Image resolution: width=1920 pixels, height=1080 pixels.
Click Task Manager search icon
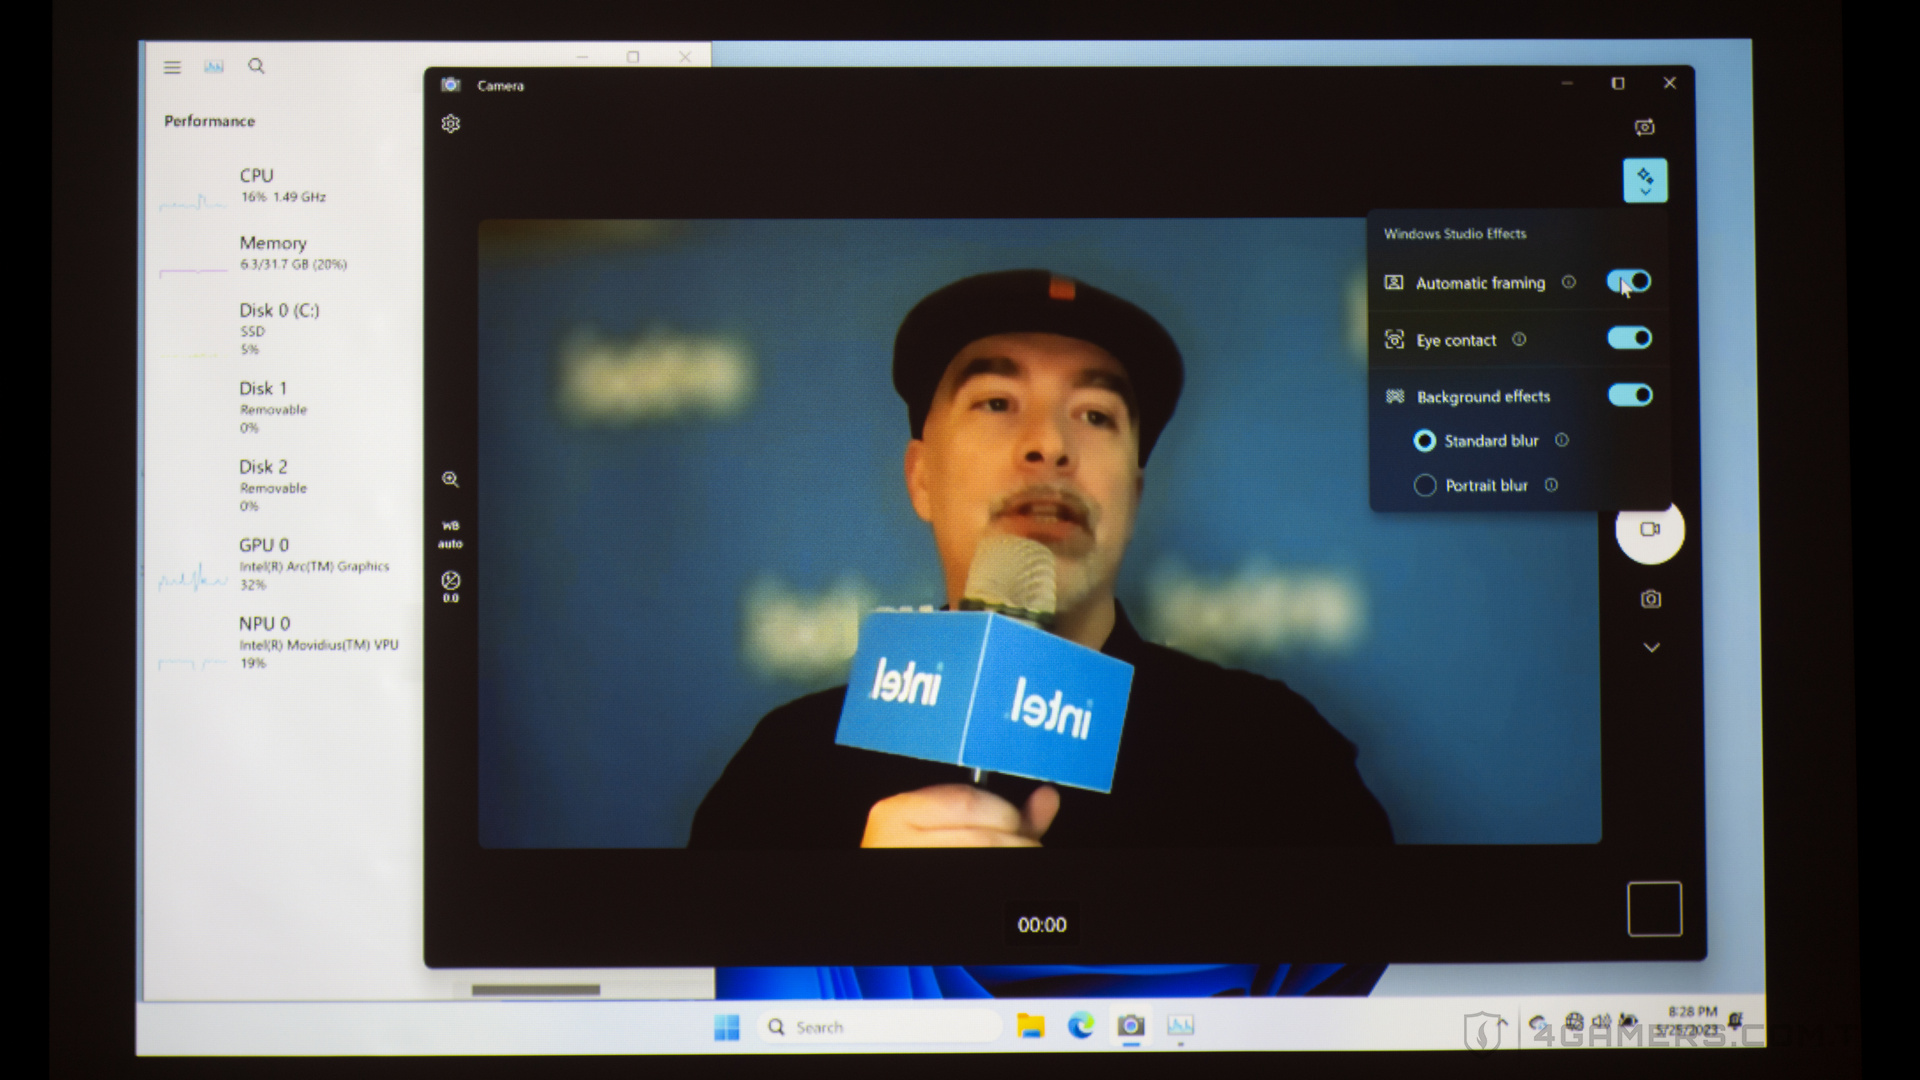(256, 66)
